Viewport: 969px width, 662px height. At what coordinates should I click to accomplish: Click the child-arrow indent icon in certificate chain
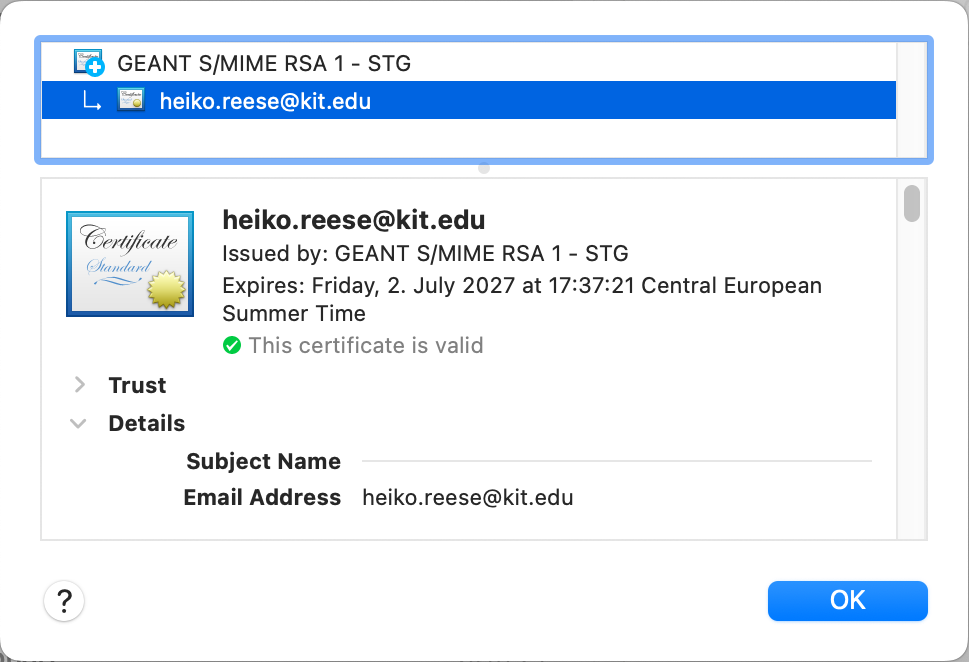point(92,102)
